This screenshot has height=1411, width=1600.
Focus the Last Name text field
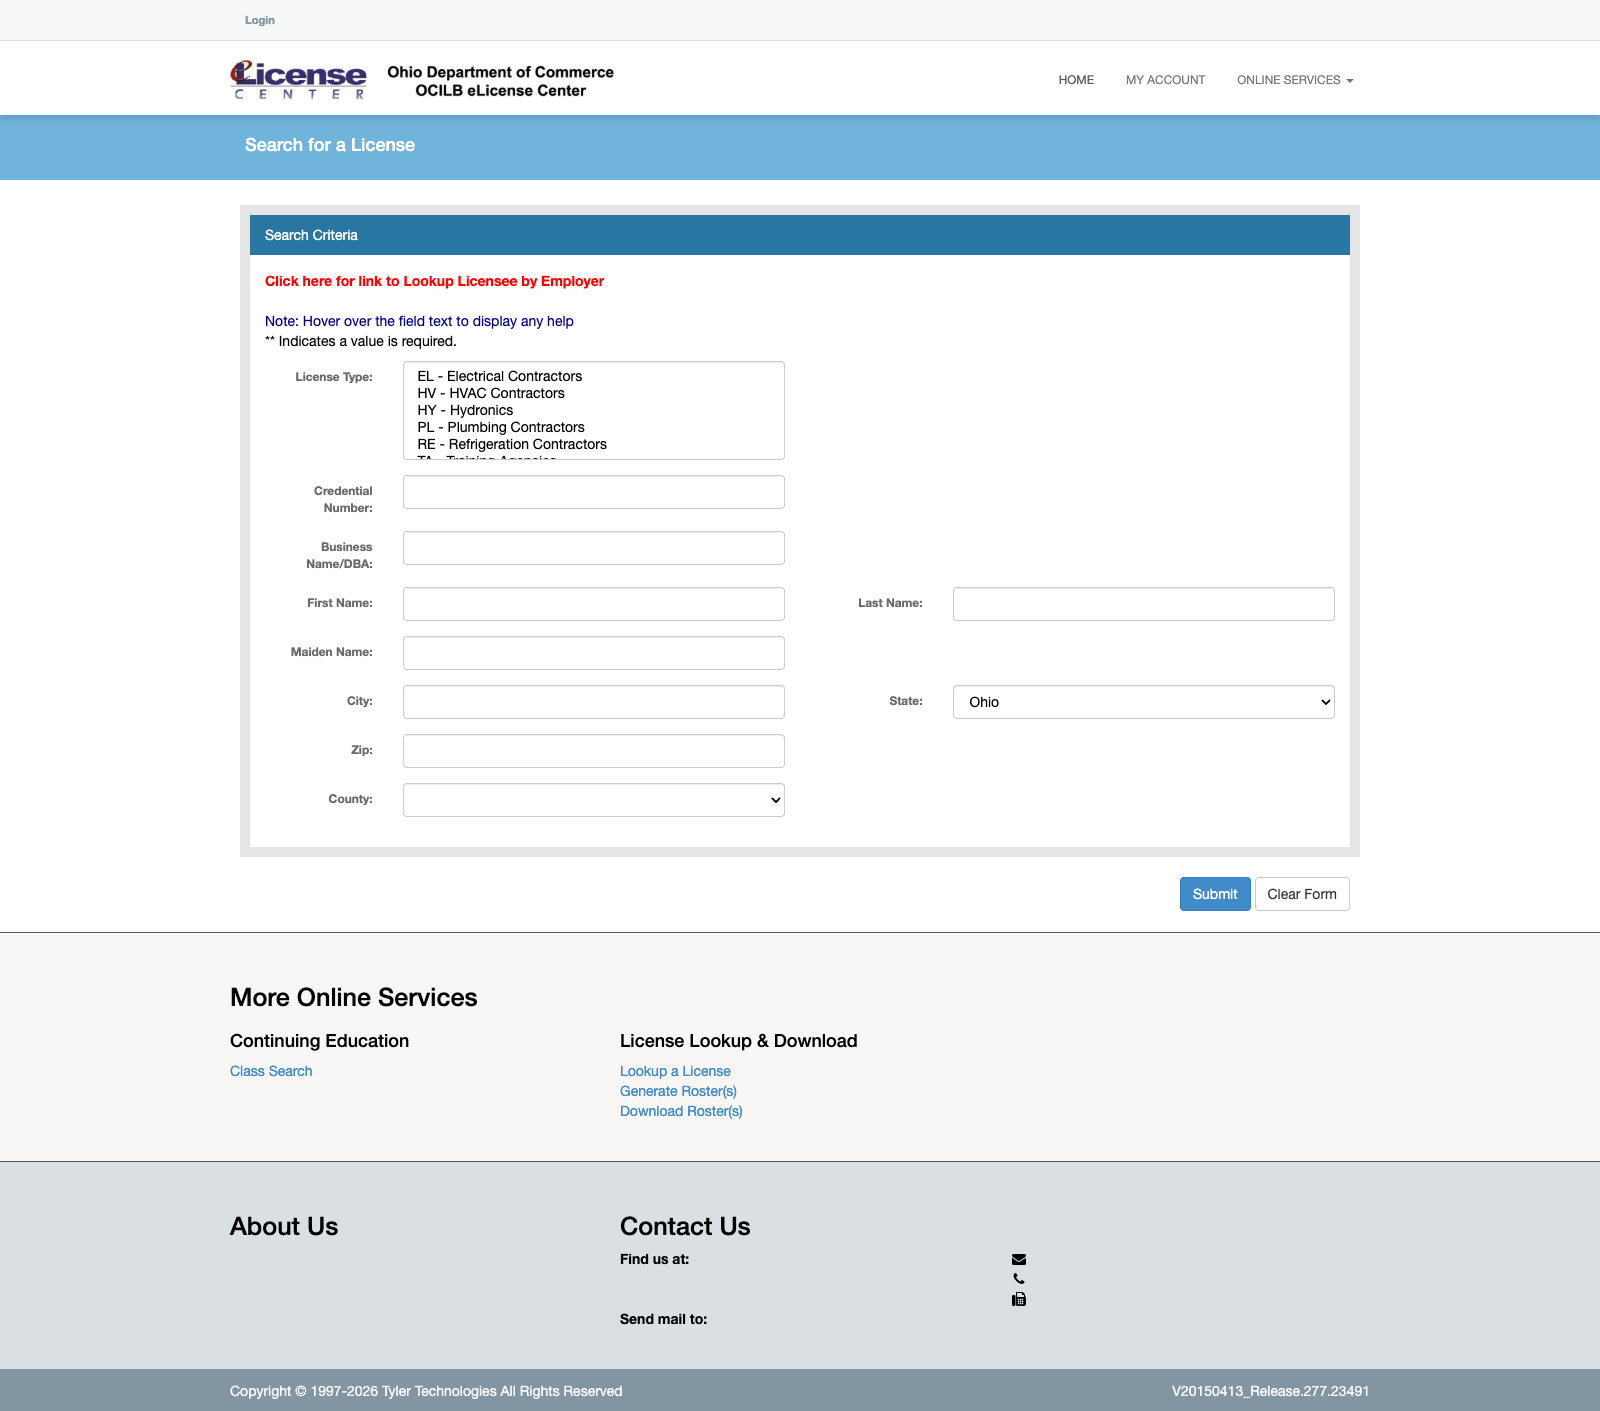pos(1143,604)
